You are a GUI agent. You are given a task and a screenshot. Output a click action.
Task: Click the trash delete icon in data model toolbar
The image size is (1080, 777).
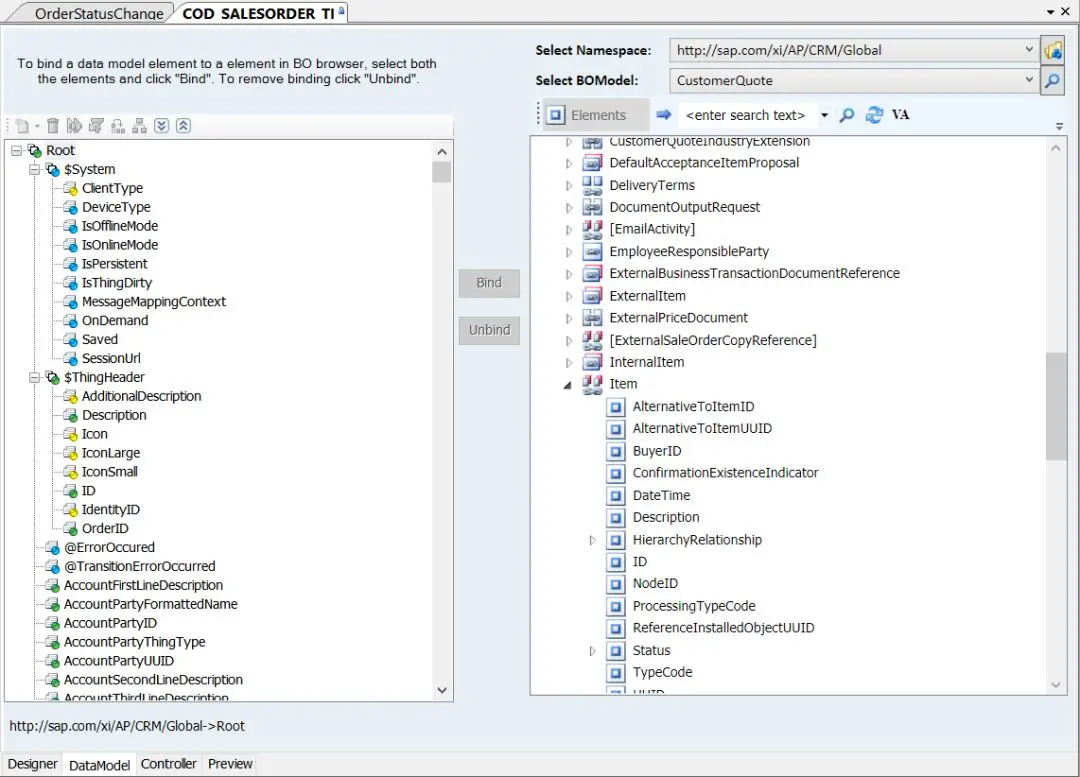pos(53,126)
